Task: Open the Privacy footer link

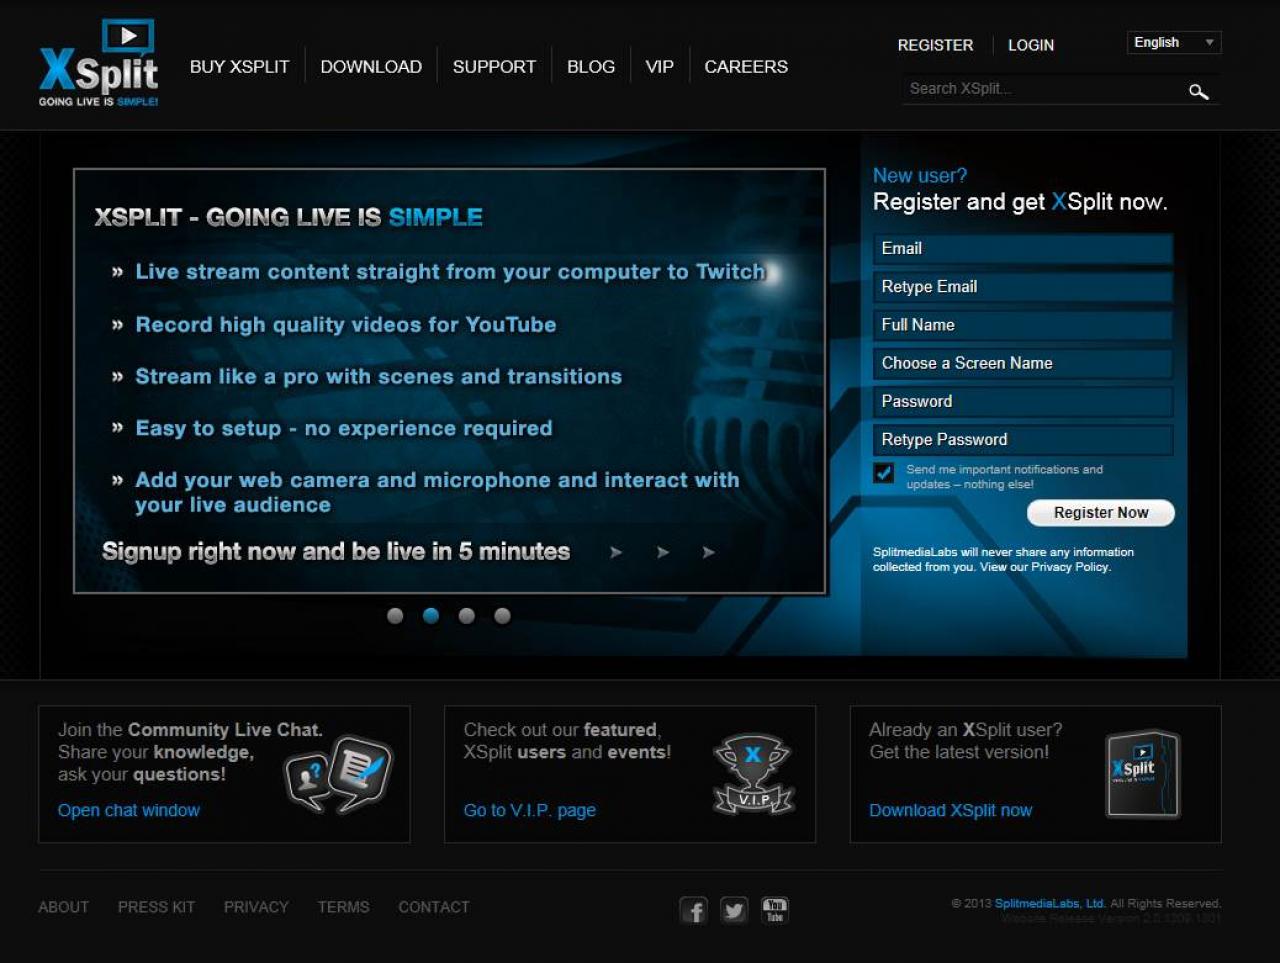Action: 256,907
